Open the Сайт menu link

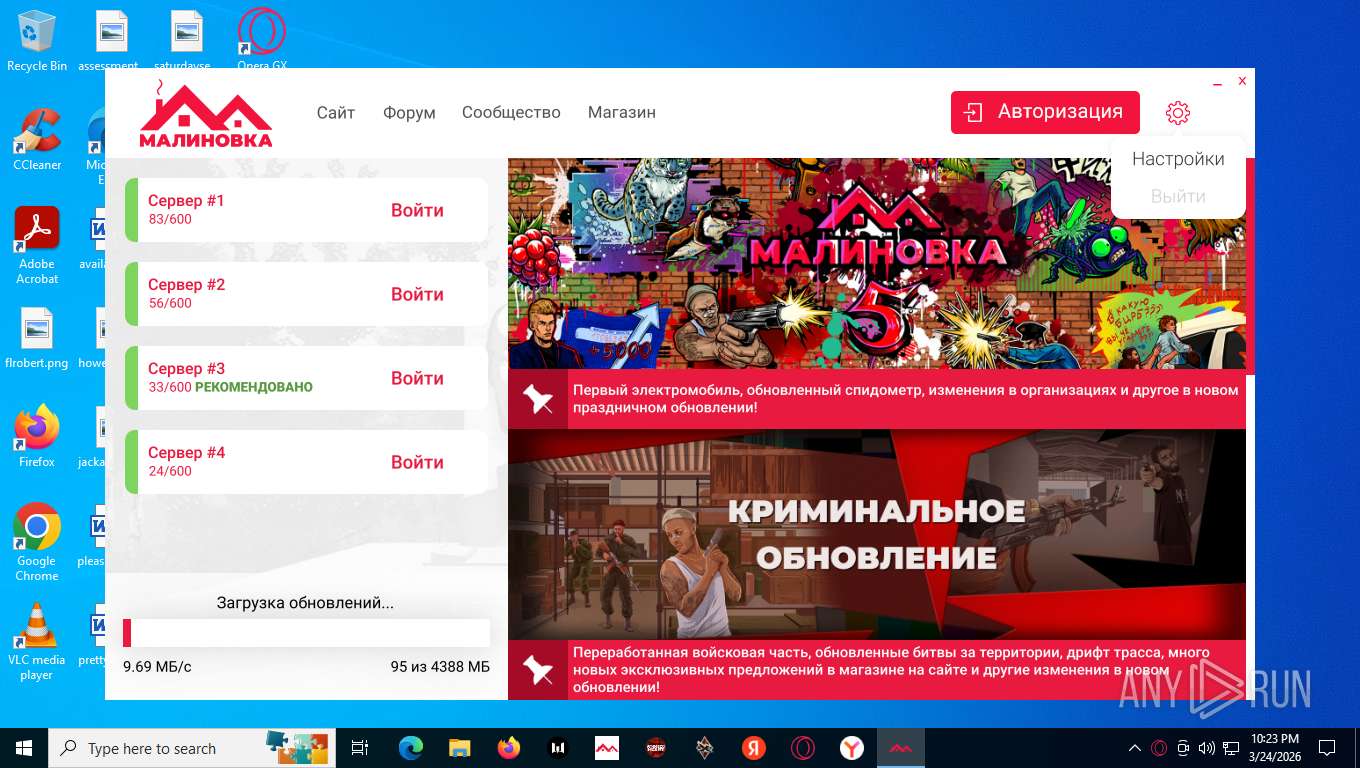336,112
